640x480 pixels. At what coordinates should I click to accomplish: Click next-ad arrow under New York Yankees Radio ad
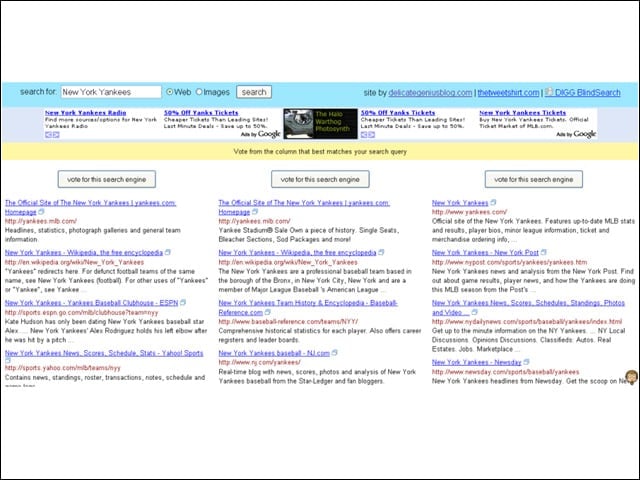pos(56,135)
